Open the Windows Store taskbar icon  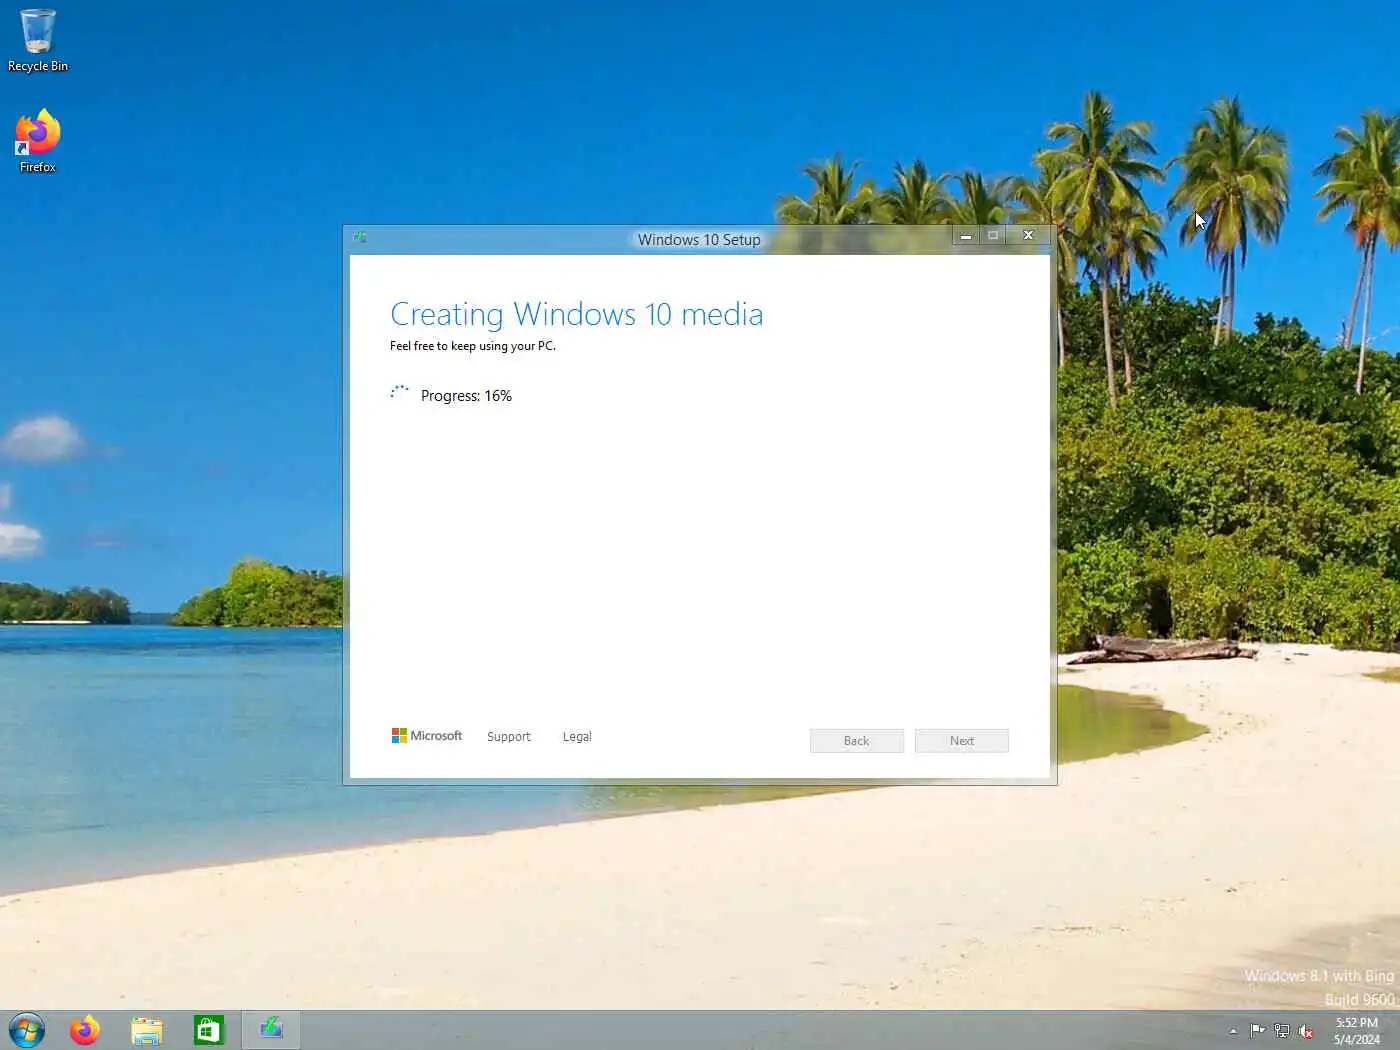209,1030
